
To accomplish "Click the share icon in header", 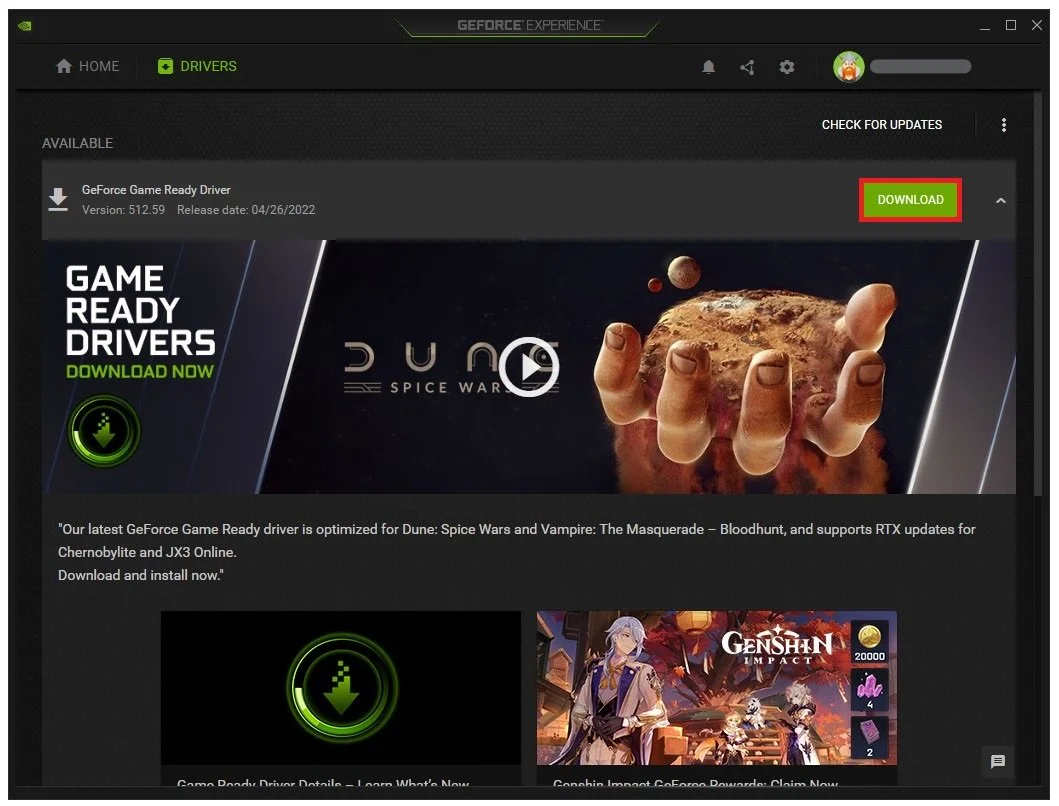I will (747, 67).
